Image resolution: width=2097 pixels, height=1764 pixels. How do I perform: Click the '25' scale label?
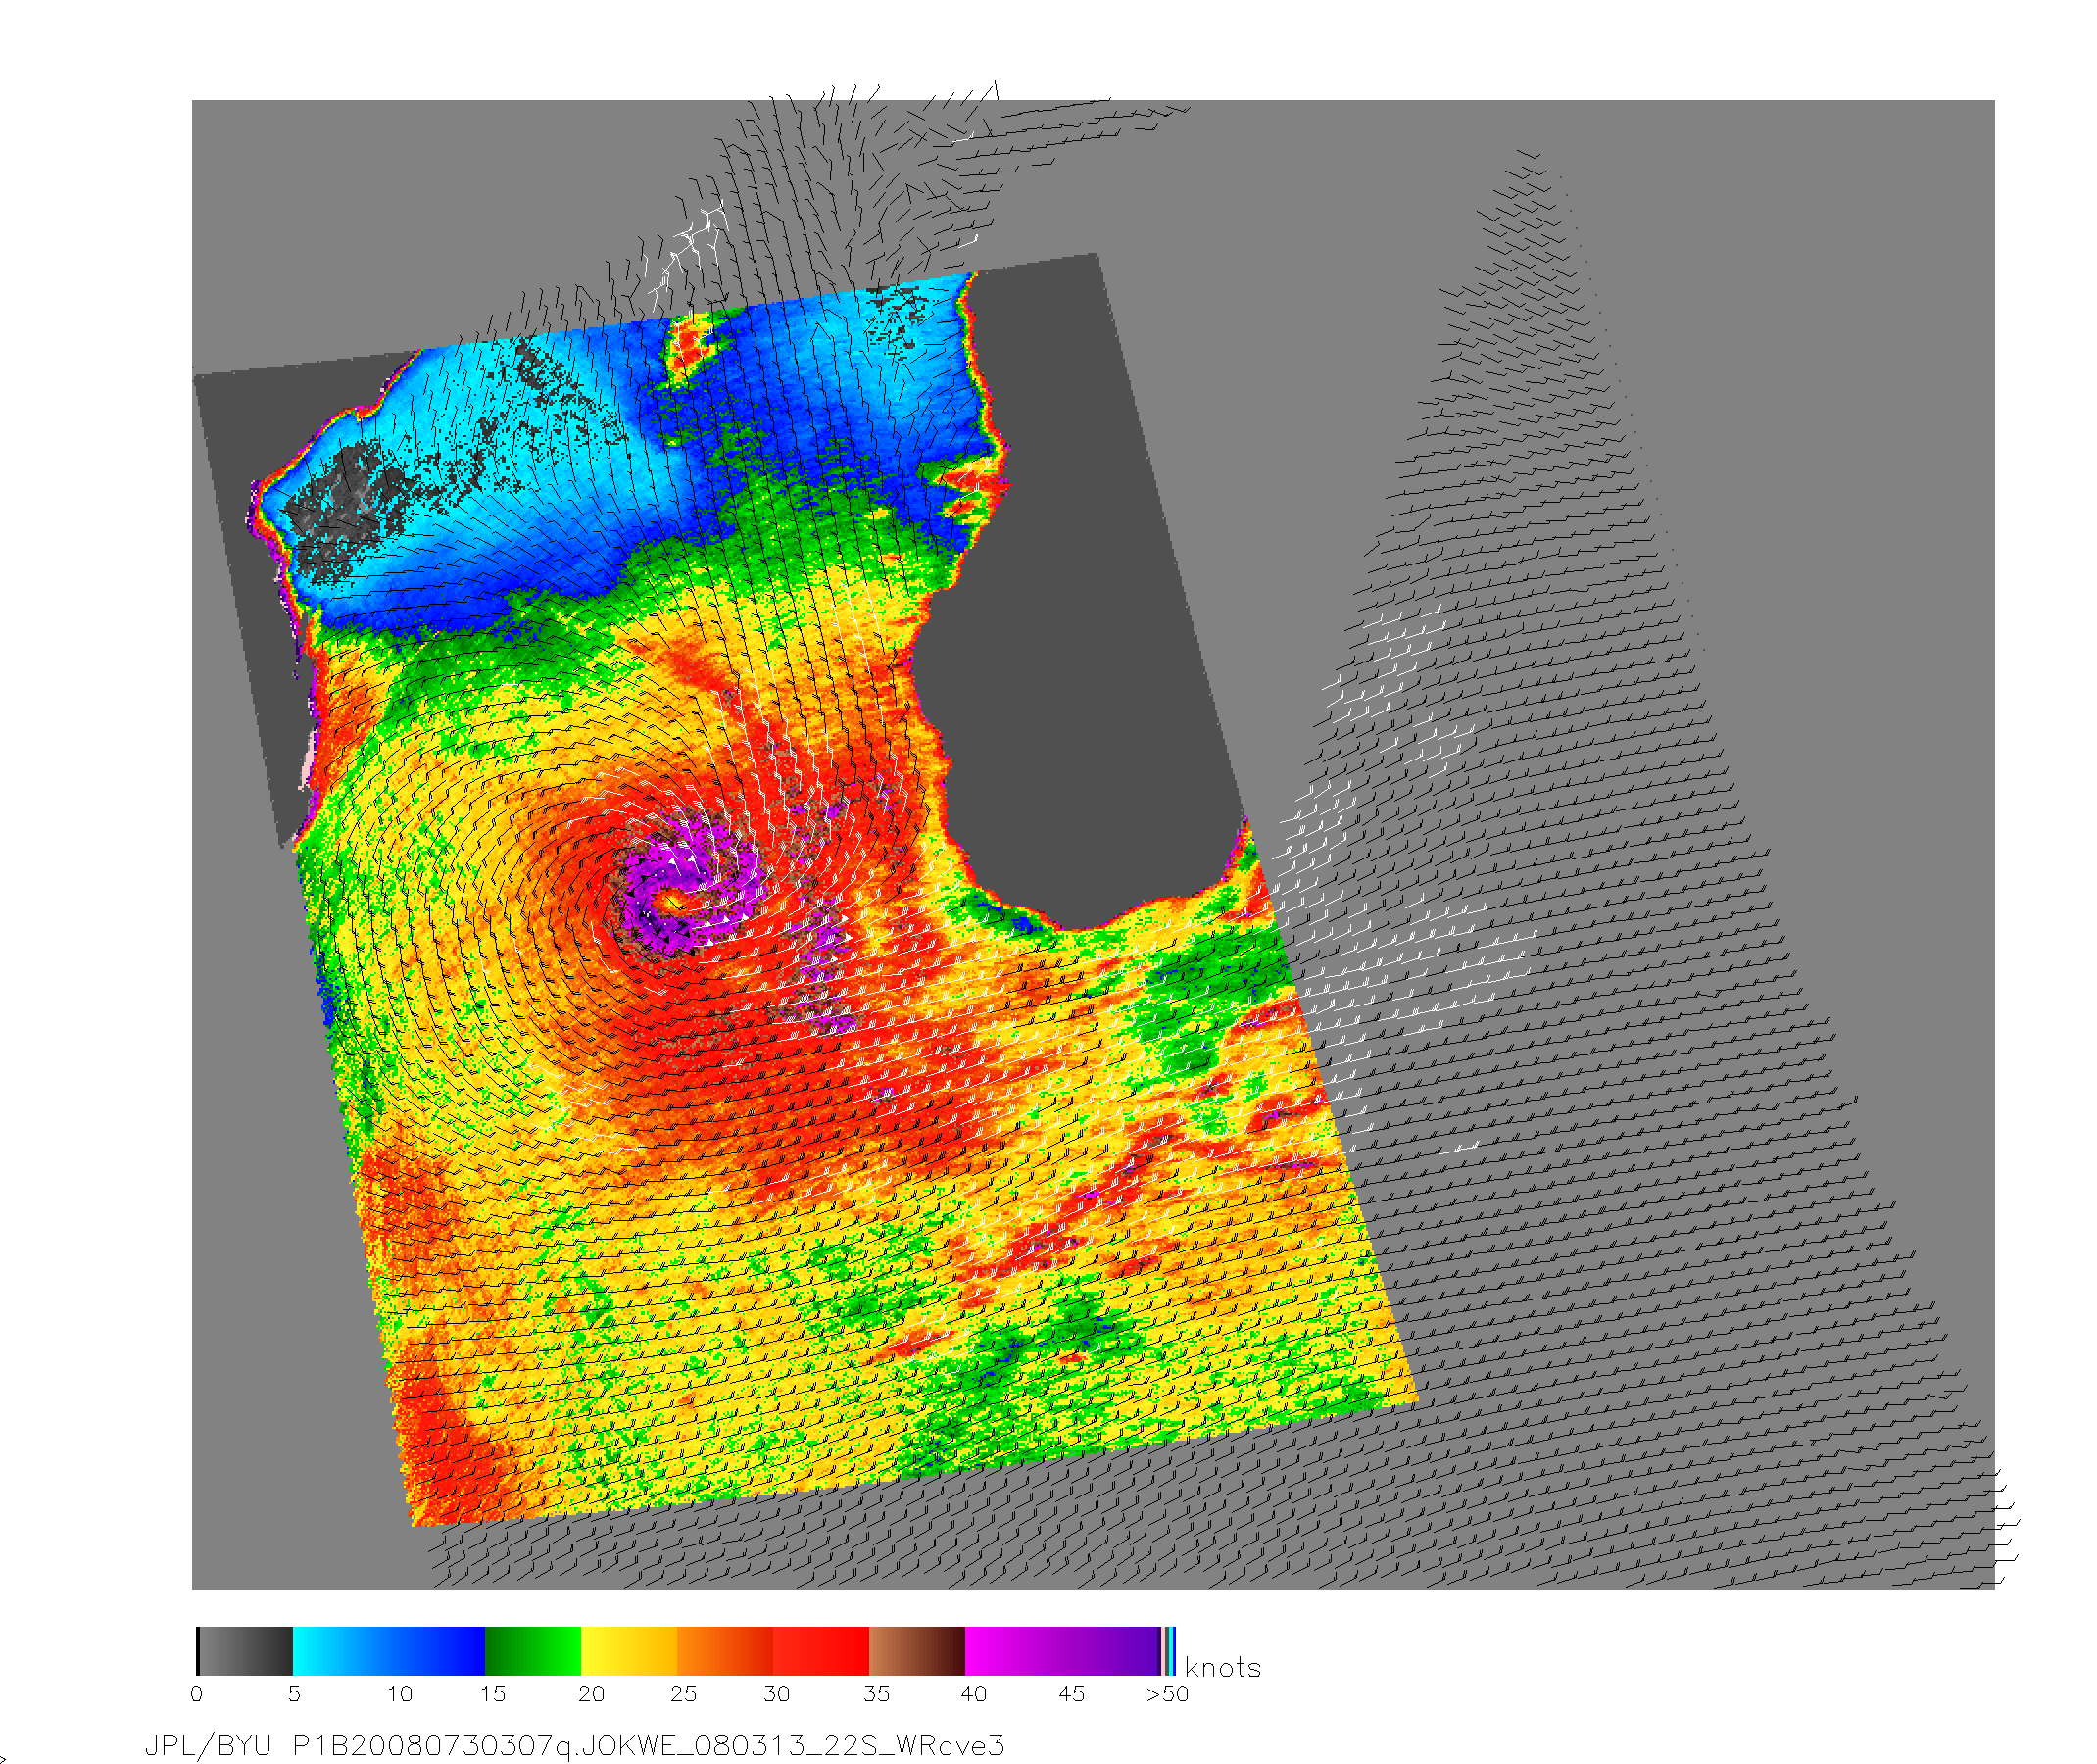click(683, 1694)
